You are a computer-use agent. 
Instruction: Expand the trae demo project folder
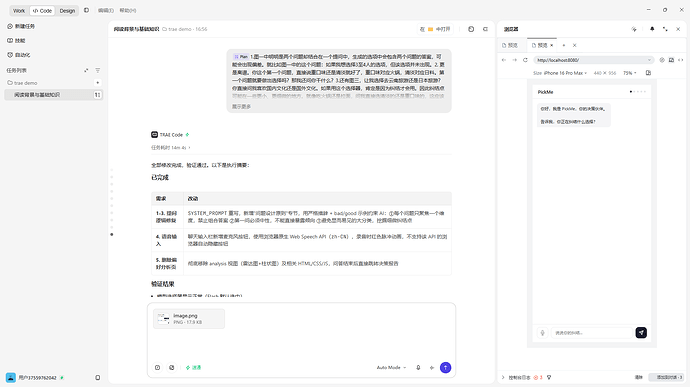[22, 83]
